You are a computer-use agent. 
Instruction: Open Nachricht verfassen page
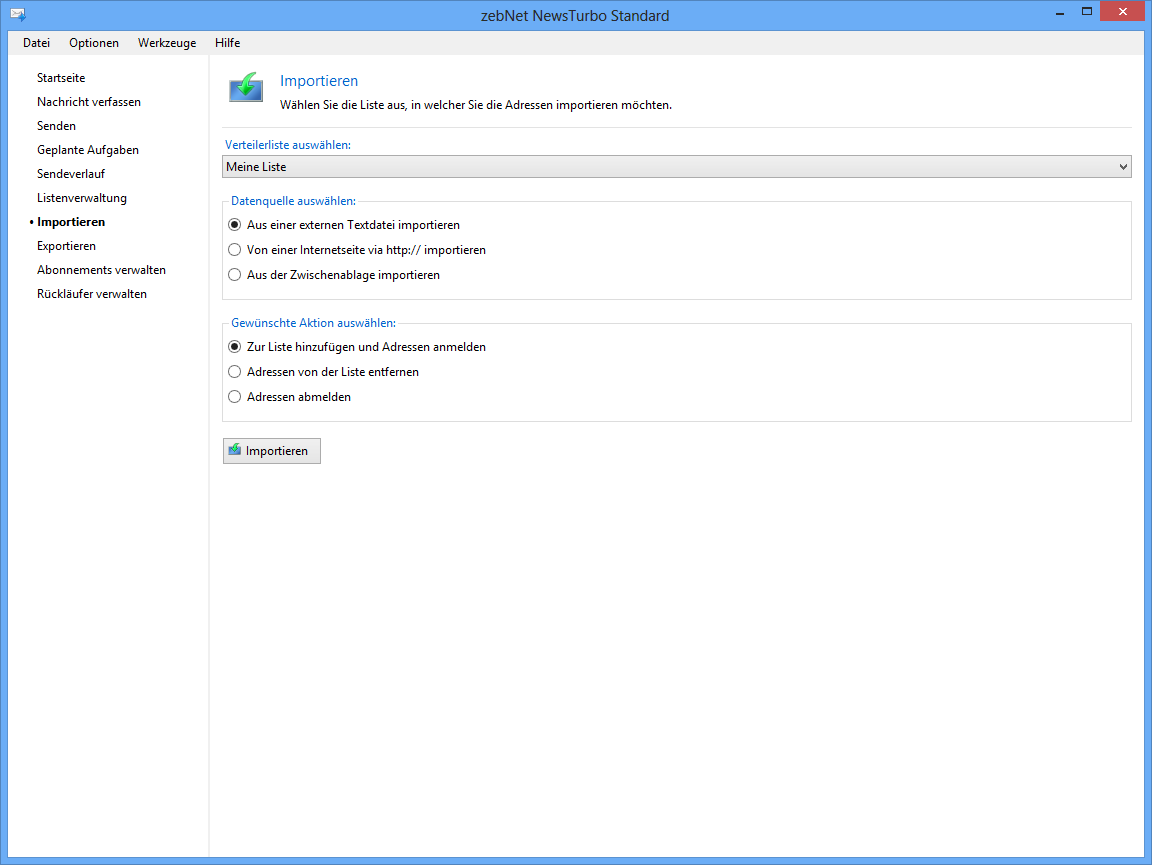click(x=89, y=102)
